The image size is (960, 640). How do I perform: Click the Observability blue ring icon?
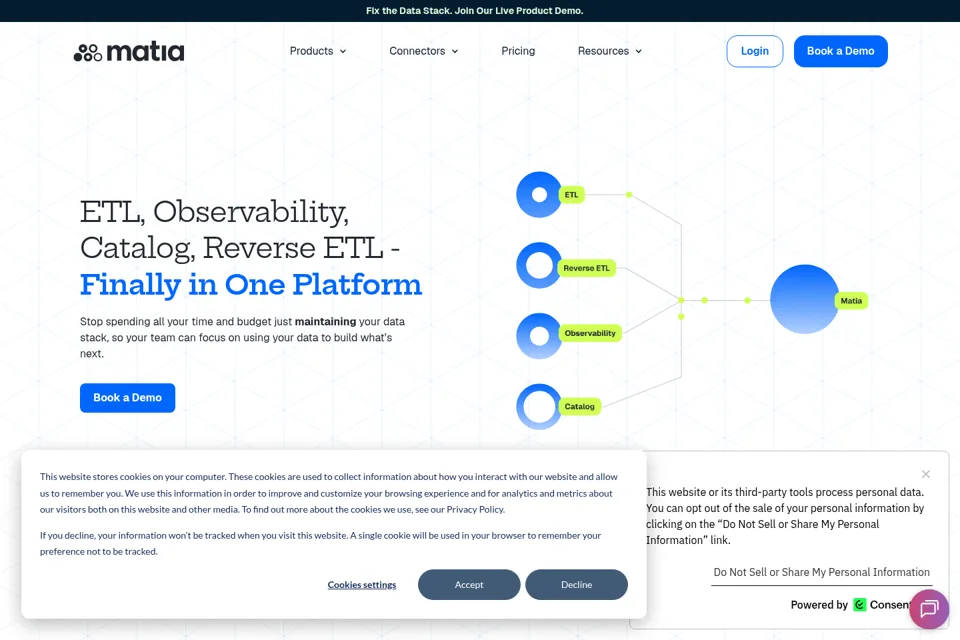pos(539,336)
